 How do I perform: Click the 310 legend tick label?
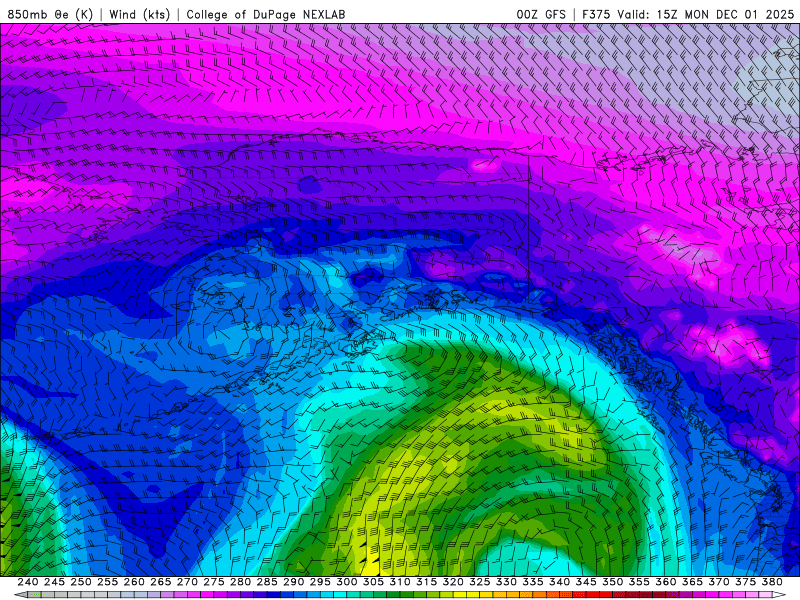point(399,582)
